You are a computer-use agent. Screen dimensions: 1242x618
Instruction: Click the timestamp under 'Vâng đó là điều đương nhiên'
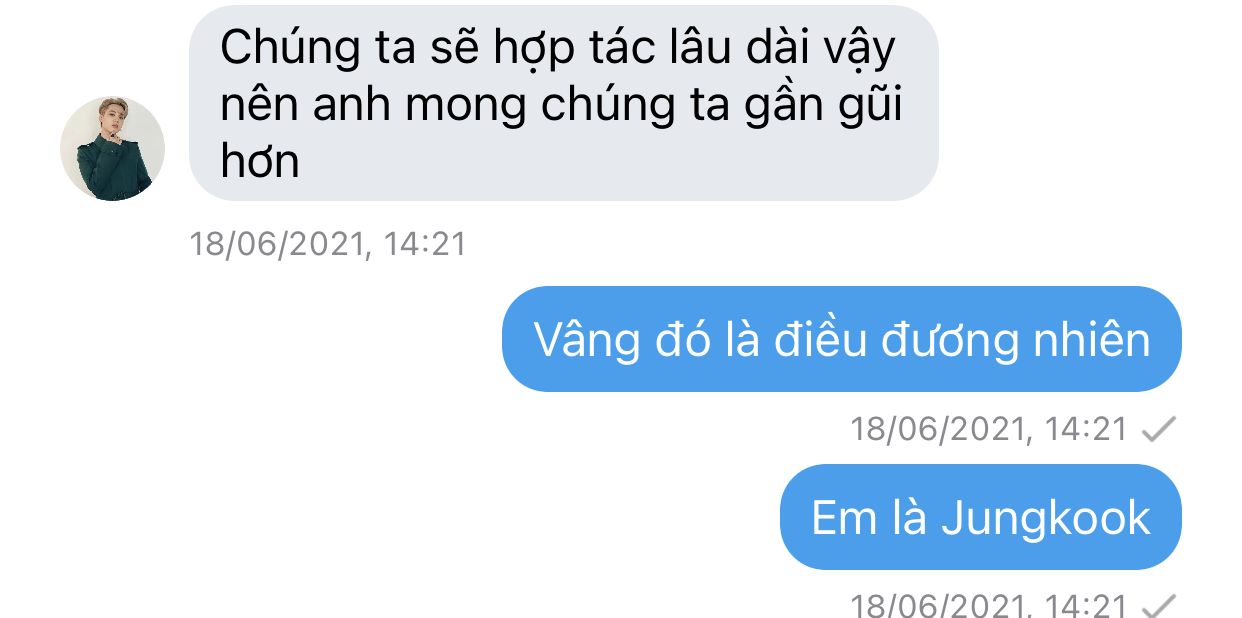click(989, 430)
